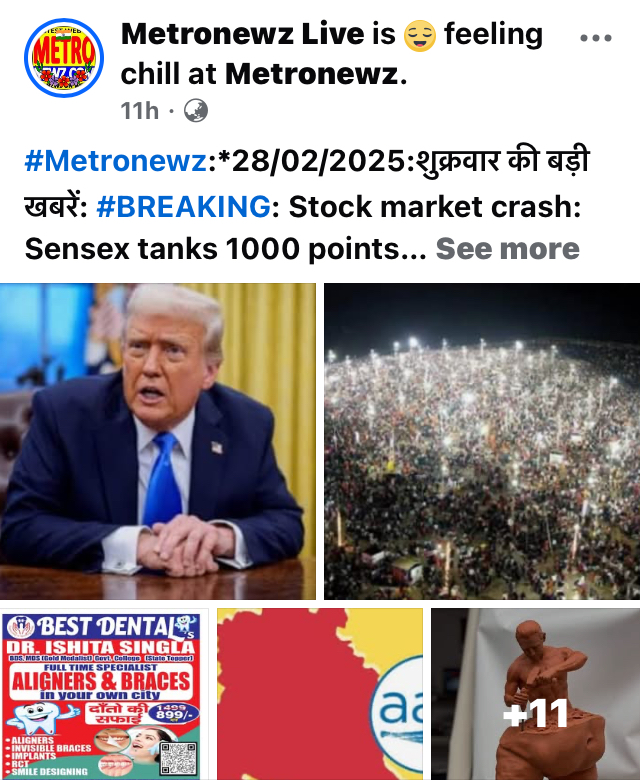This screenshot has width=640, height=780.
Task: Tap the Aligners & Braces banner text
Action: (x=101, y=681)
